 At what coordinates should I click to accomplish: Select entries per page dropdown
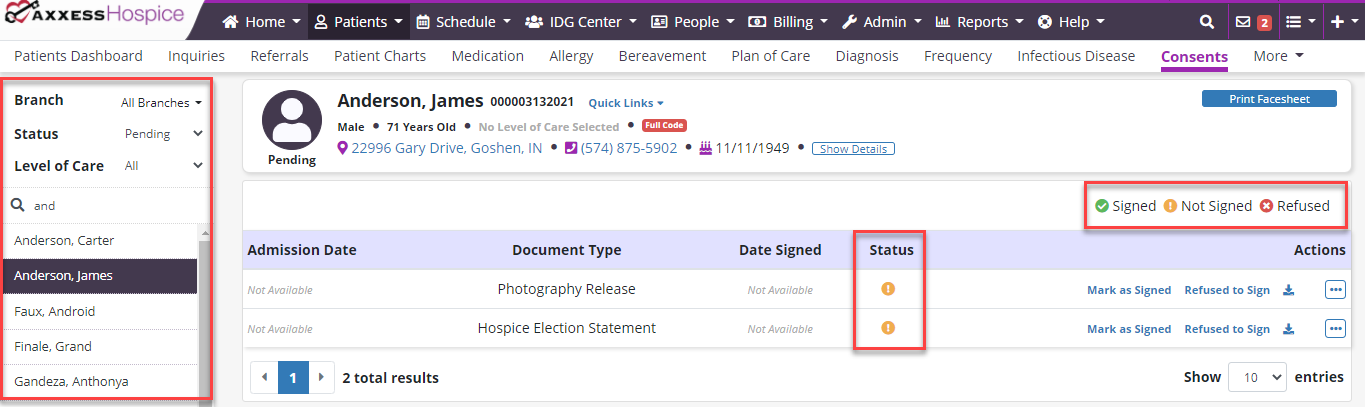pos(1257,377)
